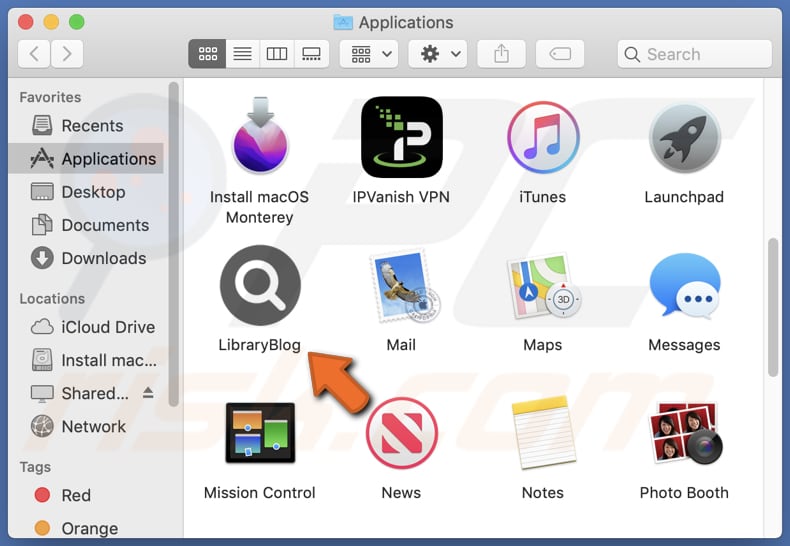790x546 pixels.
Task: Focus the Search field
Action: tap(695, 54)
